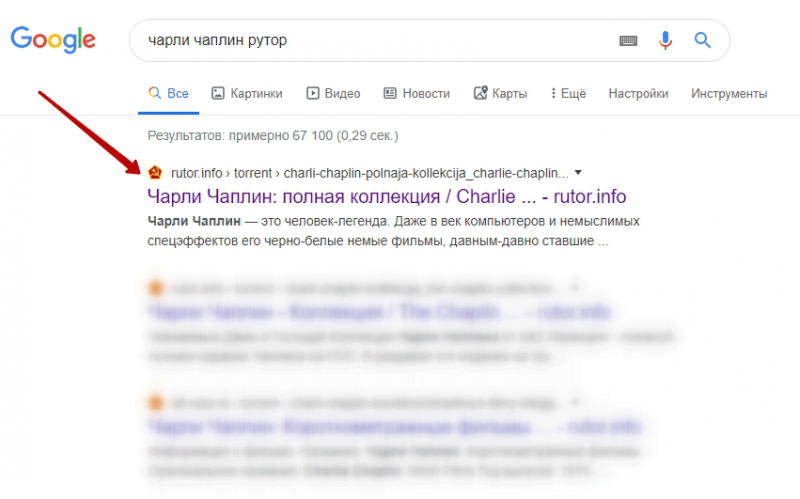Expand the Ещё menu

click(568, 93)
